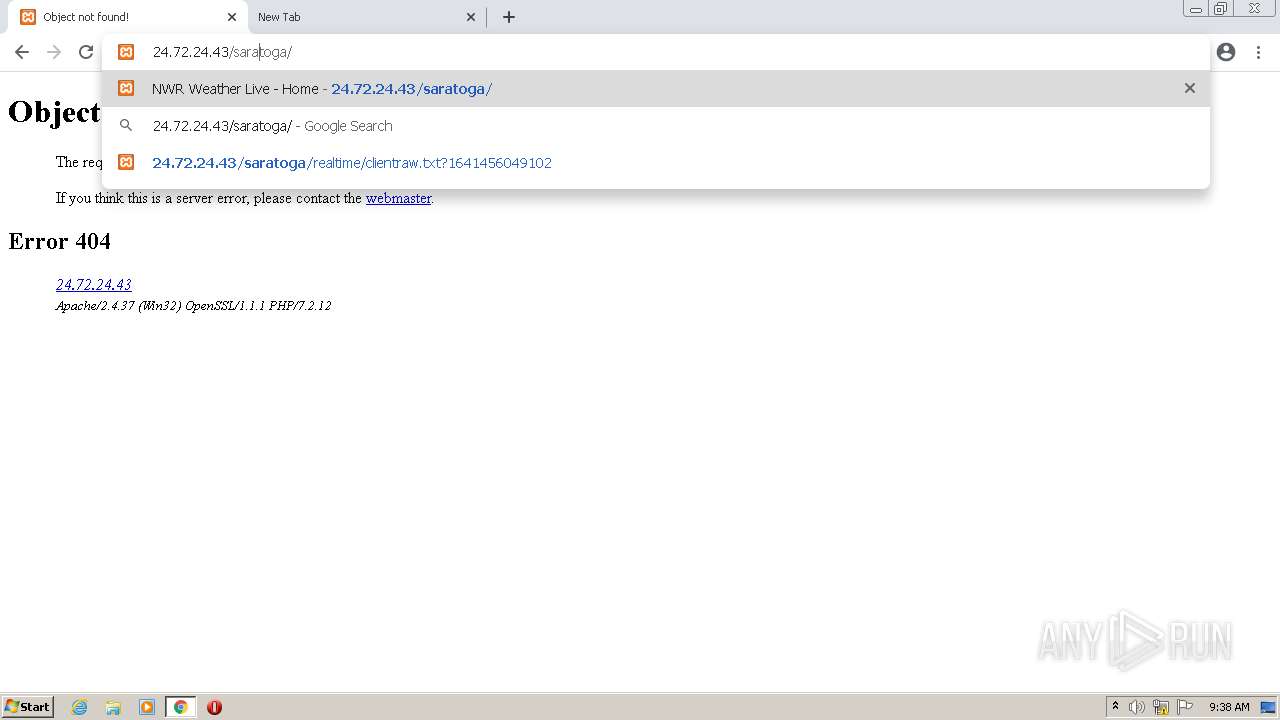Image resolution: width=1280 pixels, height=720 pixels.
Task: Remove NWR Weather Live suggestion with X
Action: pos(1190,88)
